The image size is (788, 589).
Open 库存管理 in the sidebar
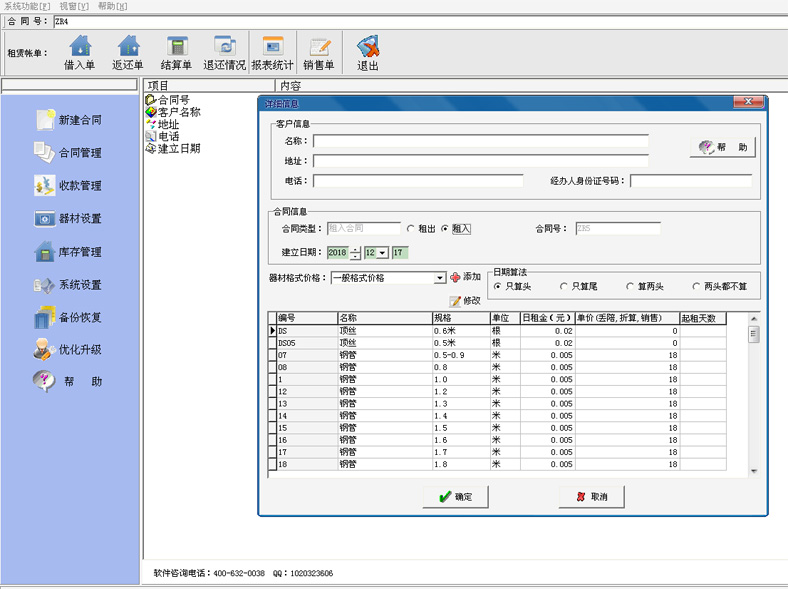click(68, 252)
